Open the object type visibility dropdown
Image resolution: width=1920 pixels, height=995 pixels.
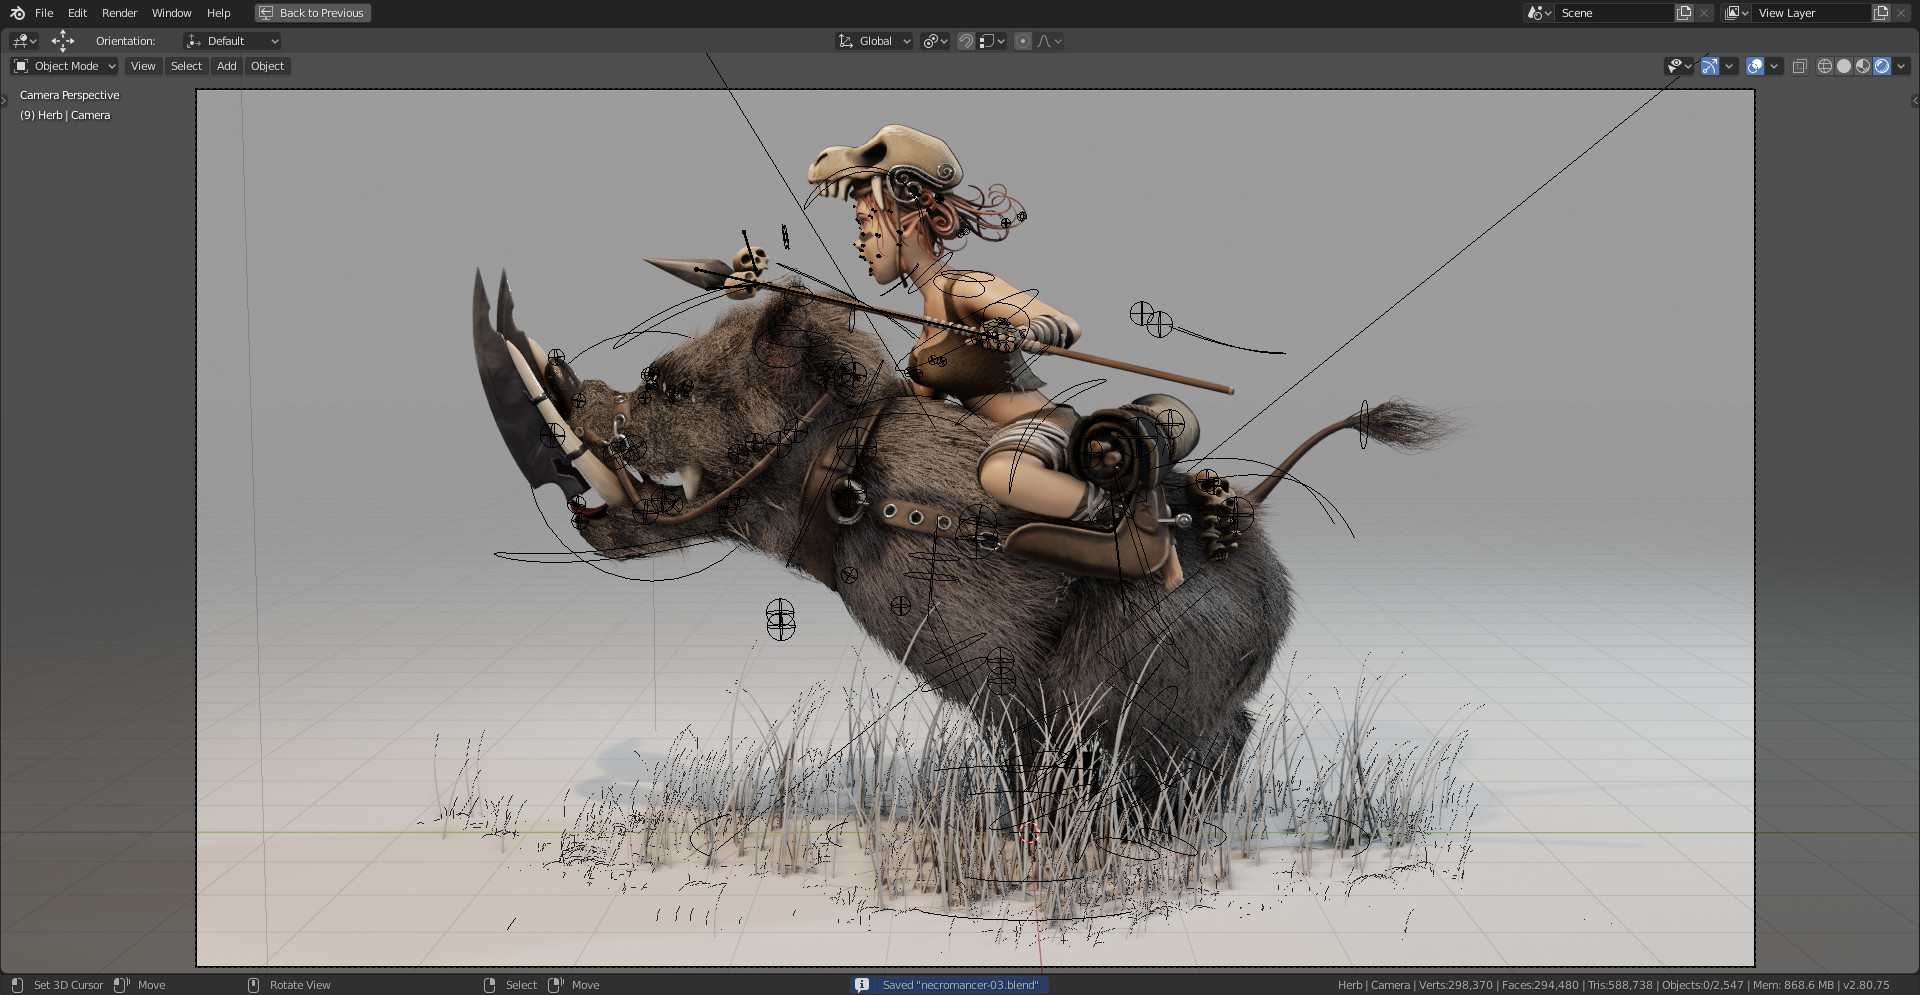[x=1679, y=66]
